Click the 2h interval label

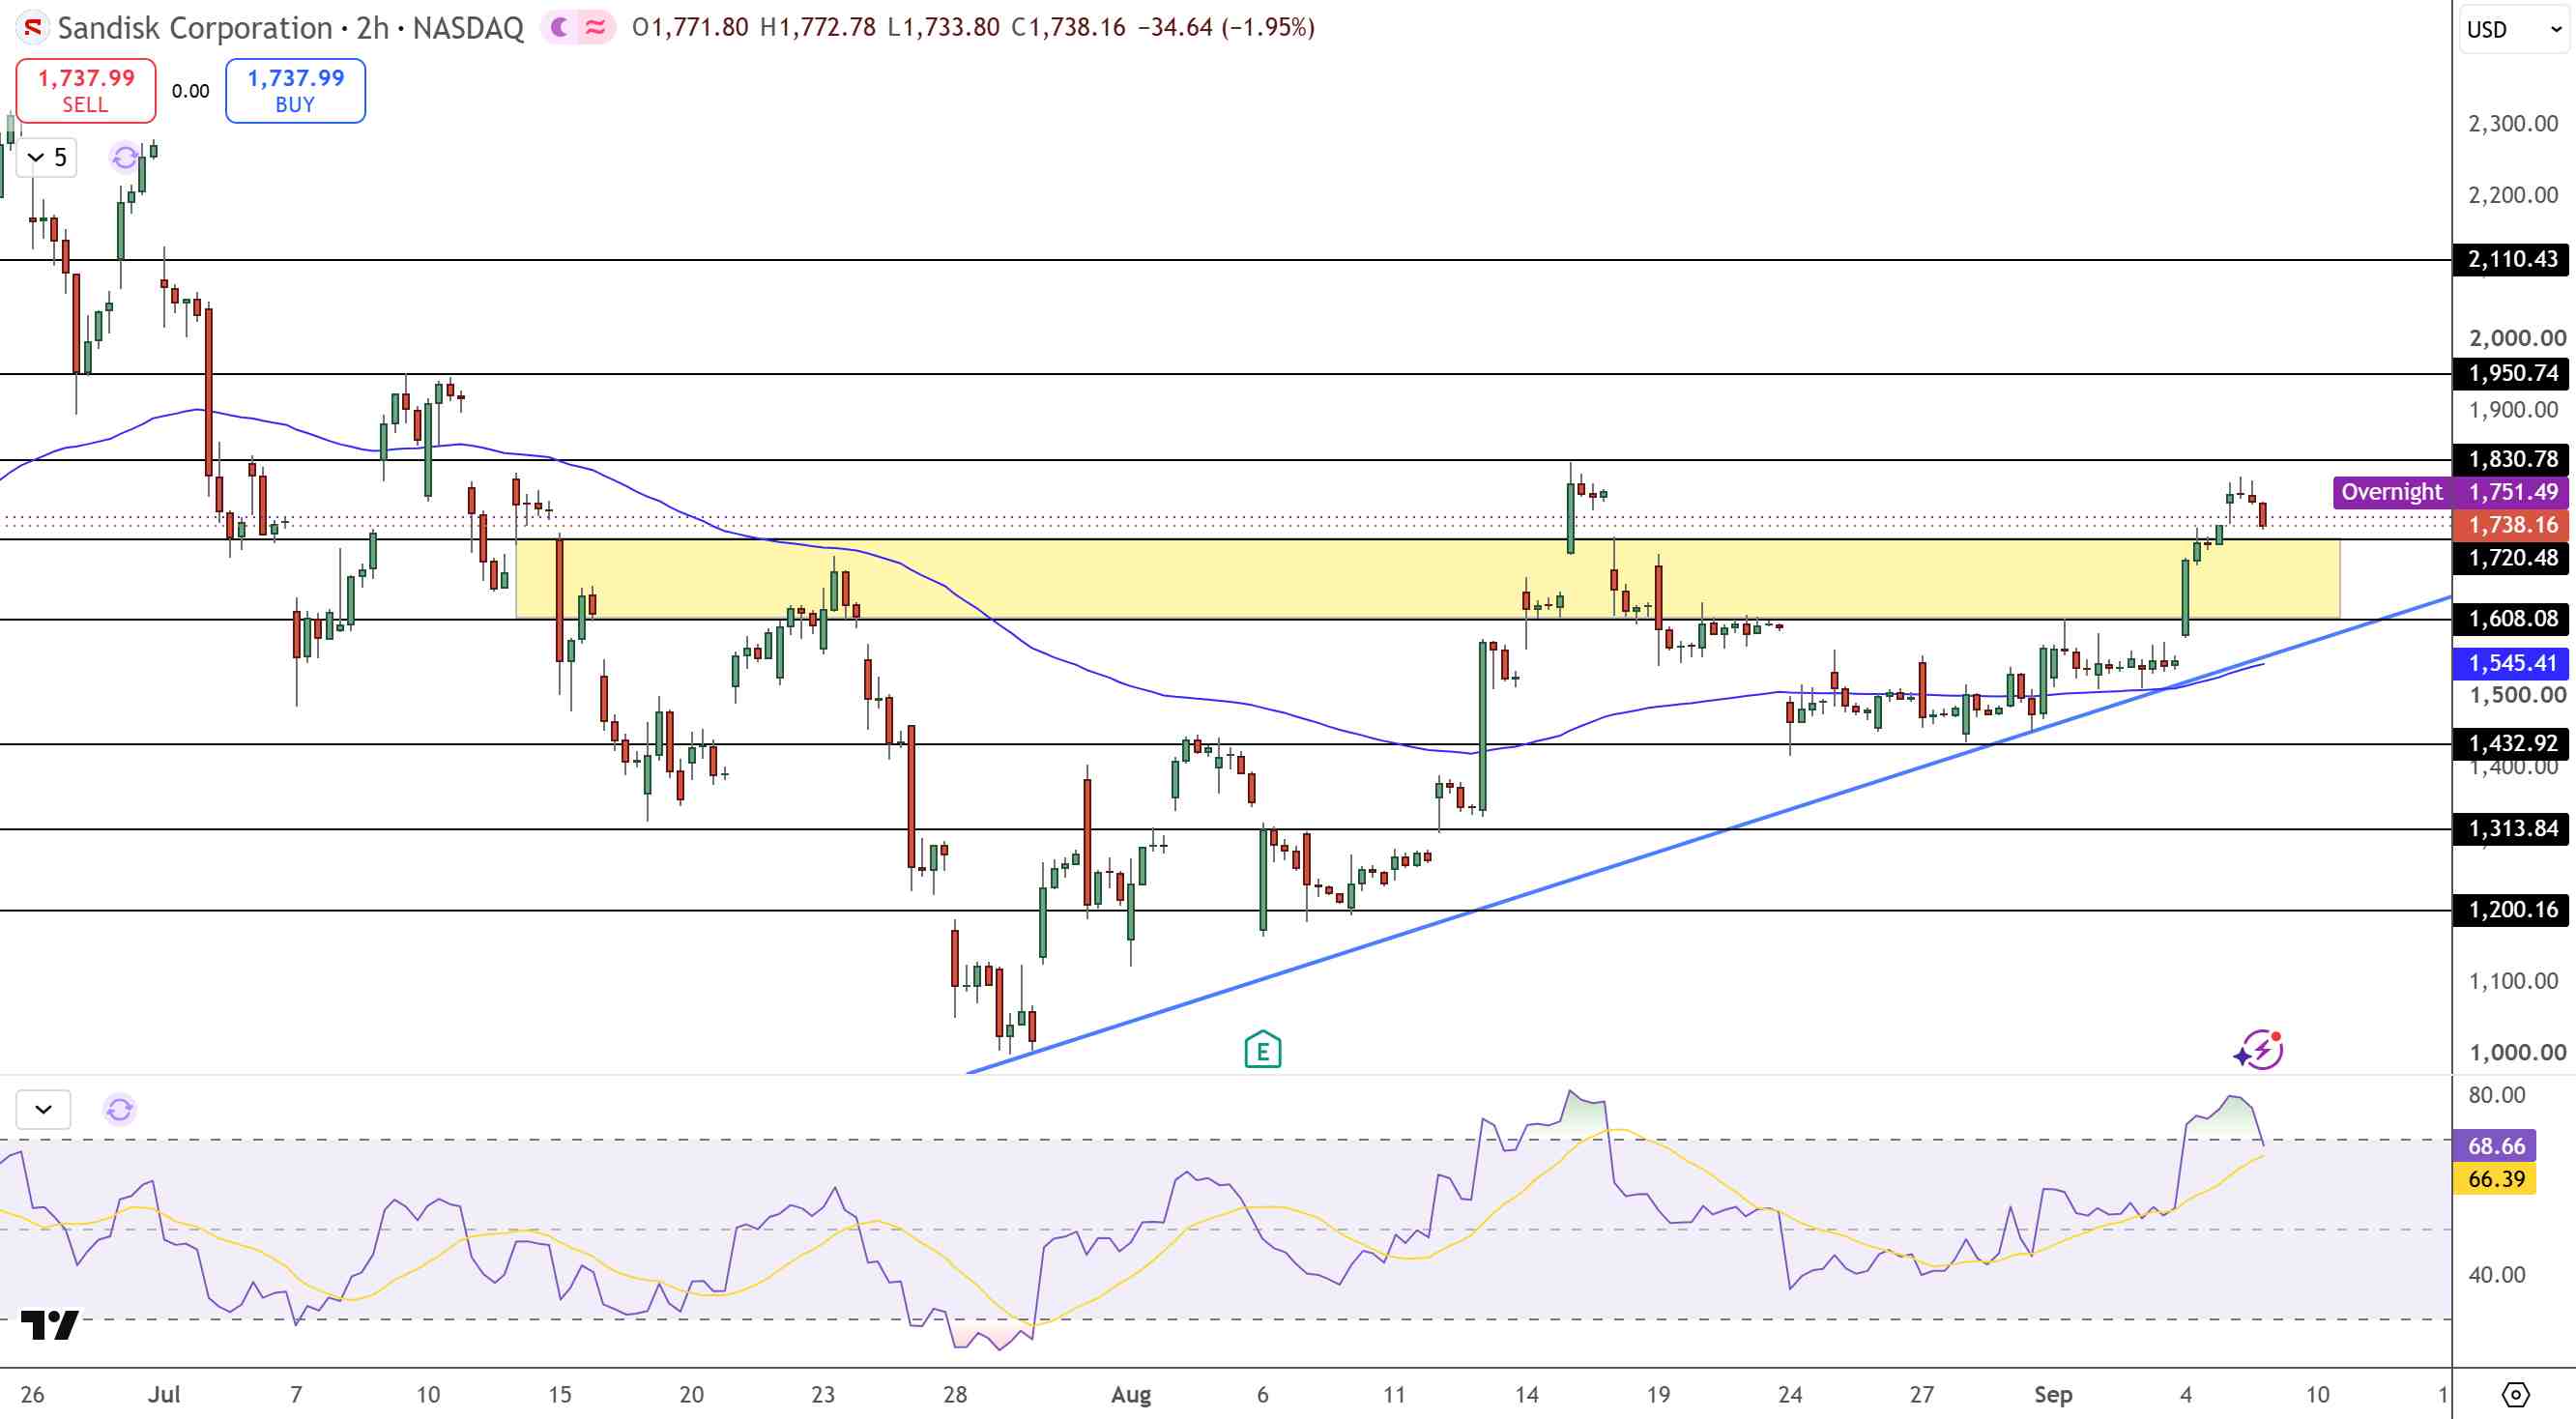tap(373, 27)
